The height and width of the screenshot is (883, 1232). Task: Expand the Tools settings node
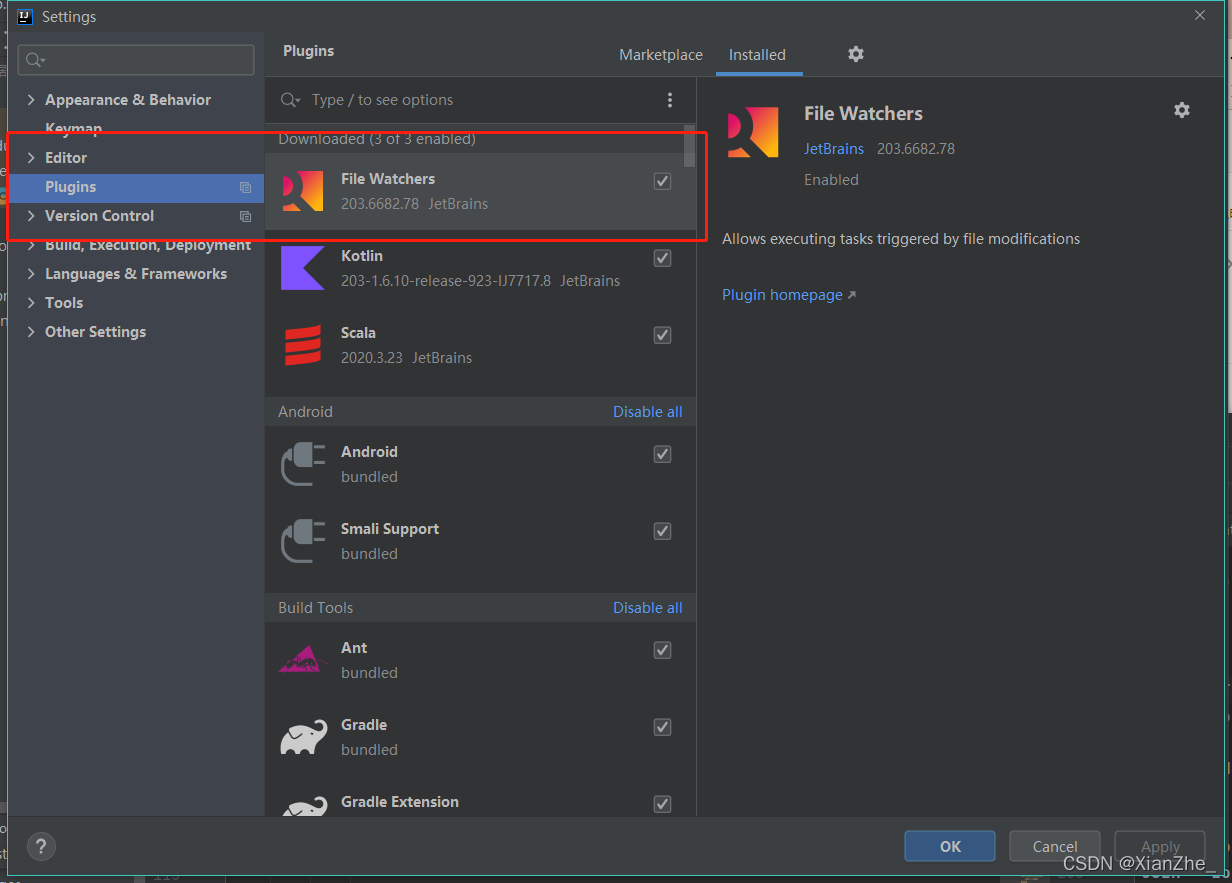(x=31, y=303)
